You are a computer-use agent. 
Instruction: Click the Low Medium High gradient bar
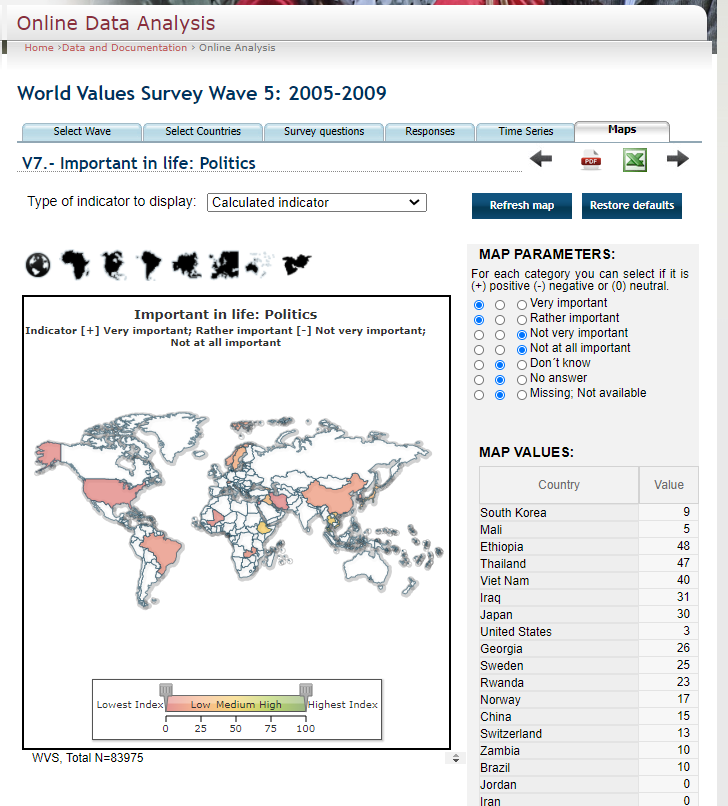pos(236,704)
